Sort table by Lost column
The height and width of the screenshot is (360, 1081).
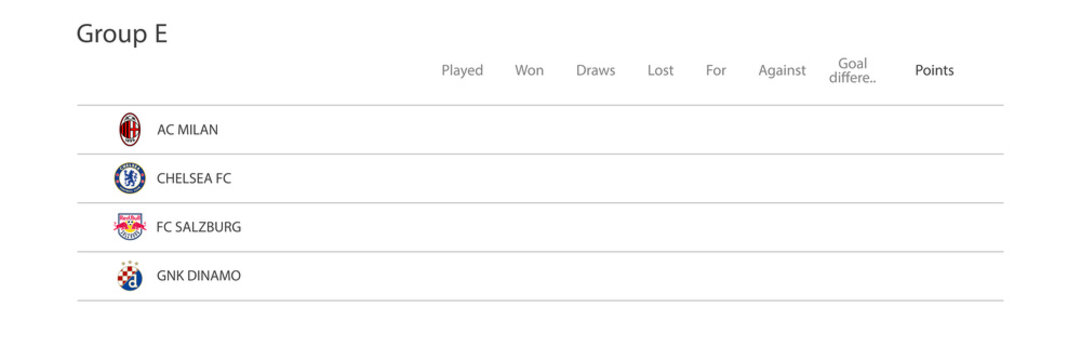(660, 70)
